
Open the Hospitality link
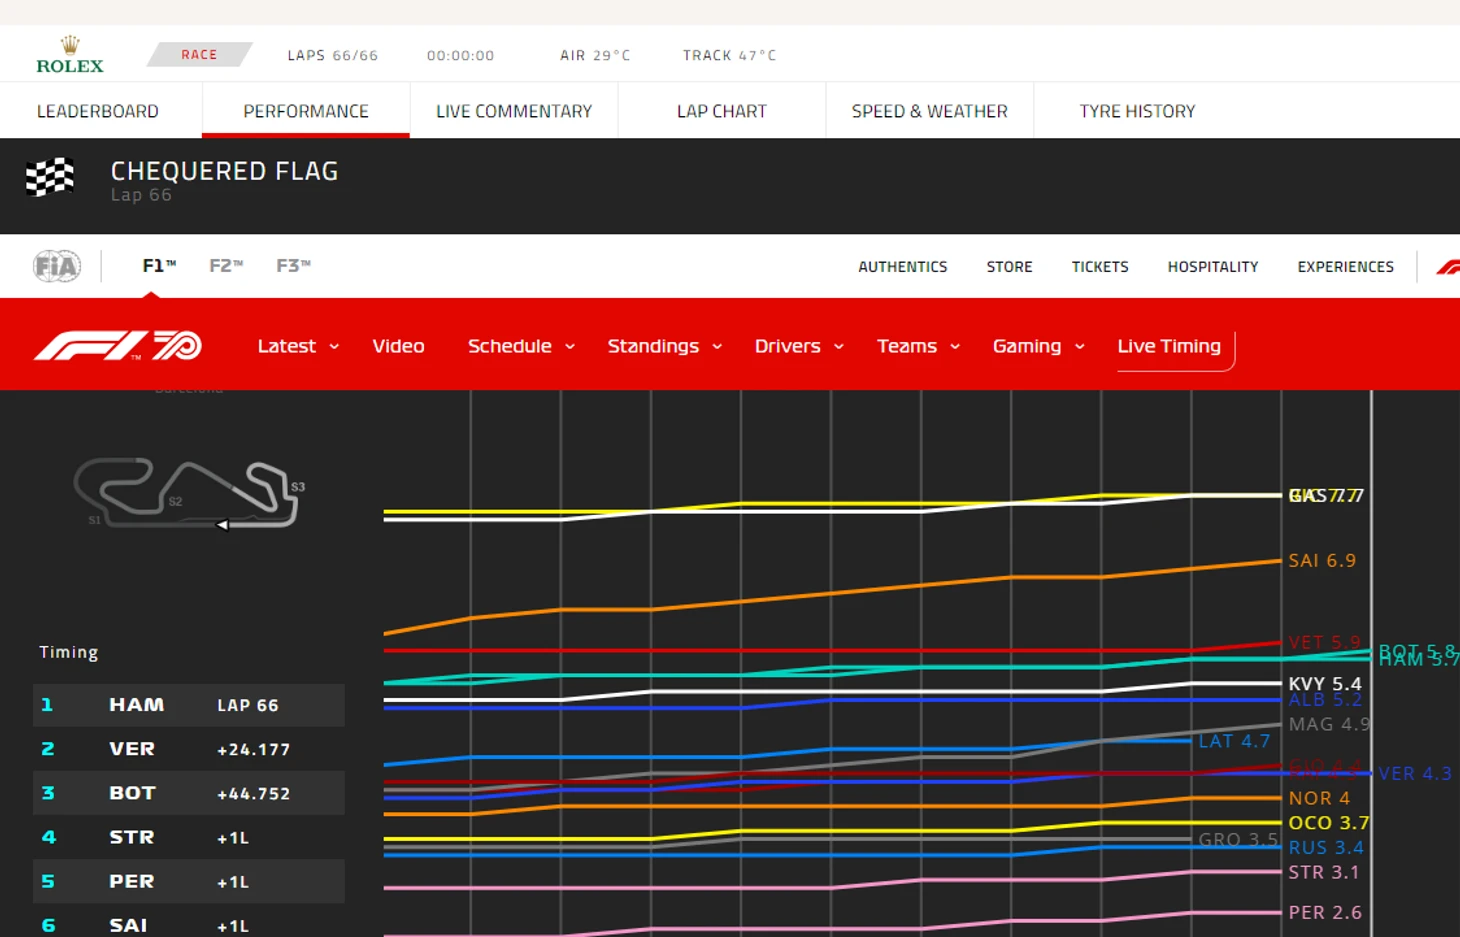pyautogui.click(x=1213, y=267)
